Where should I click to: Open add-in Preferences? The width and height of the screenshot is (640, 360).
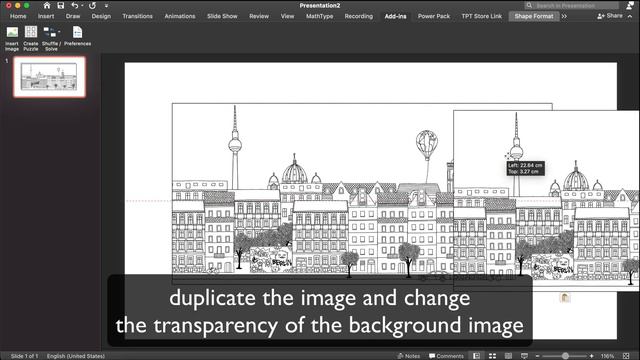(78, 36)
